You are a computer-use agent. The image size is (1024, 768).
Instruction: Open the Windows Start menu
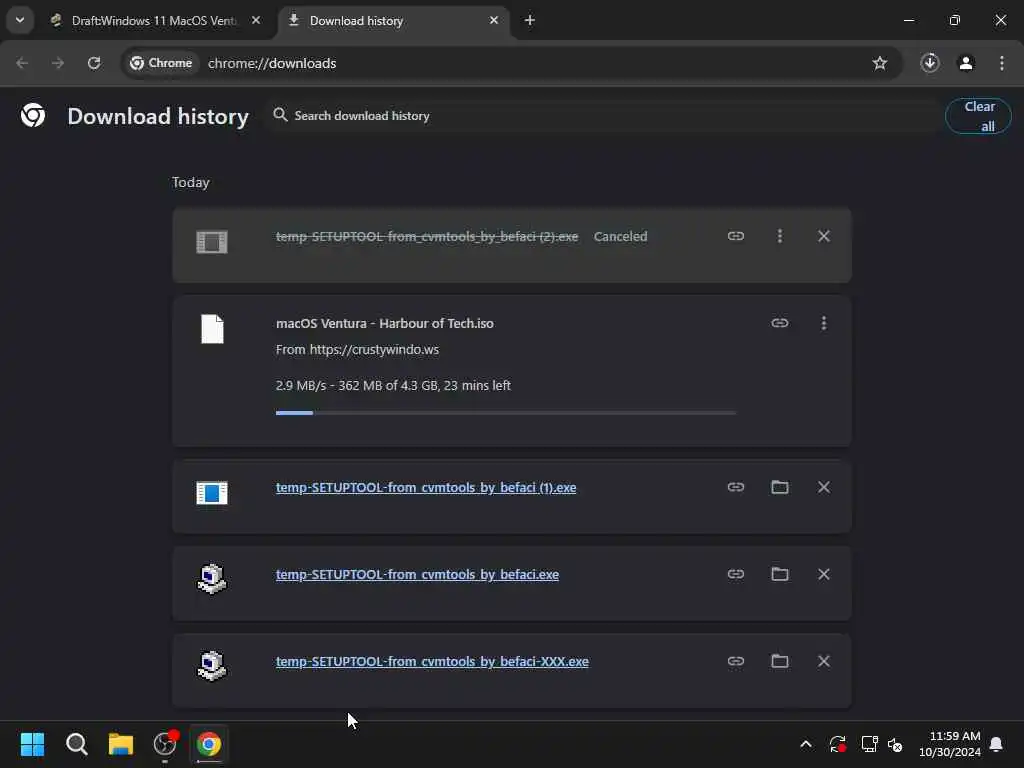33,744
